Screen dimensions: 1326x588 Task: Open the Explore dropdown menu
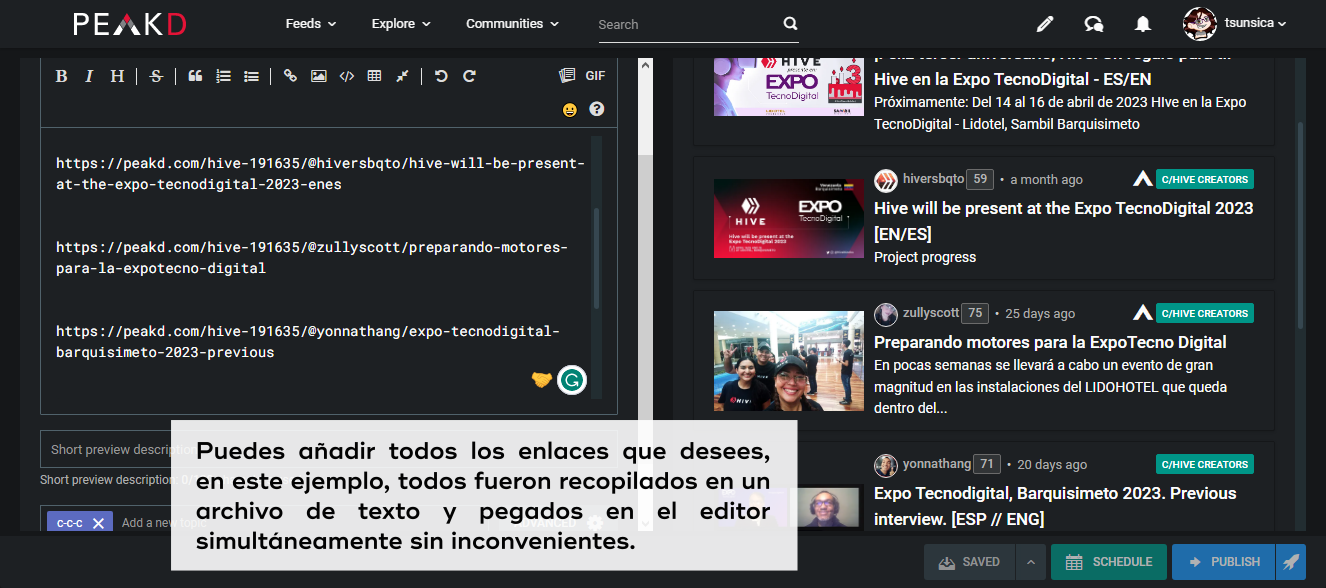tap(401, 23)
